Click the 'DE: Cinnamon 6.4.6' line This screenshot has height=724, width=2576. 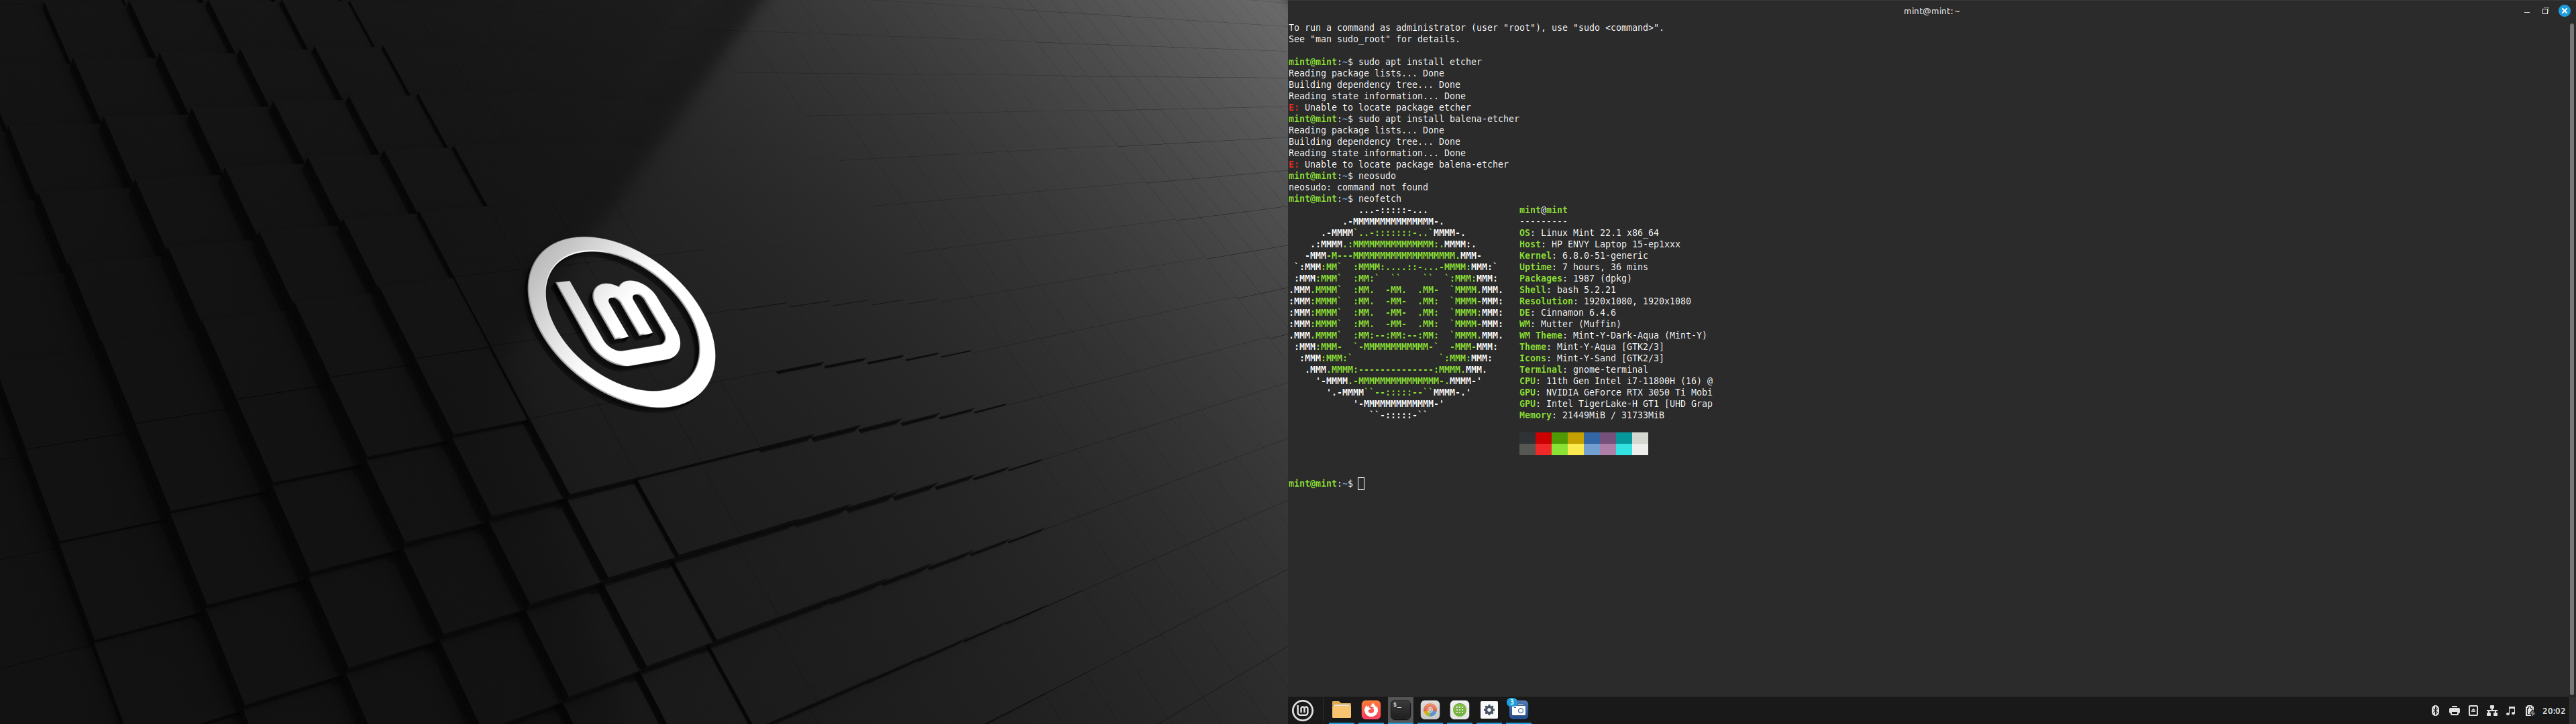pyautogui.click(x=1567, y=313)
